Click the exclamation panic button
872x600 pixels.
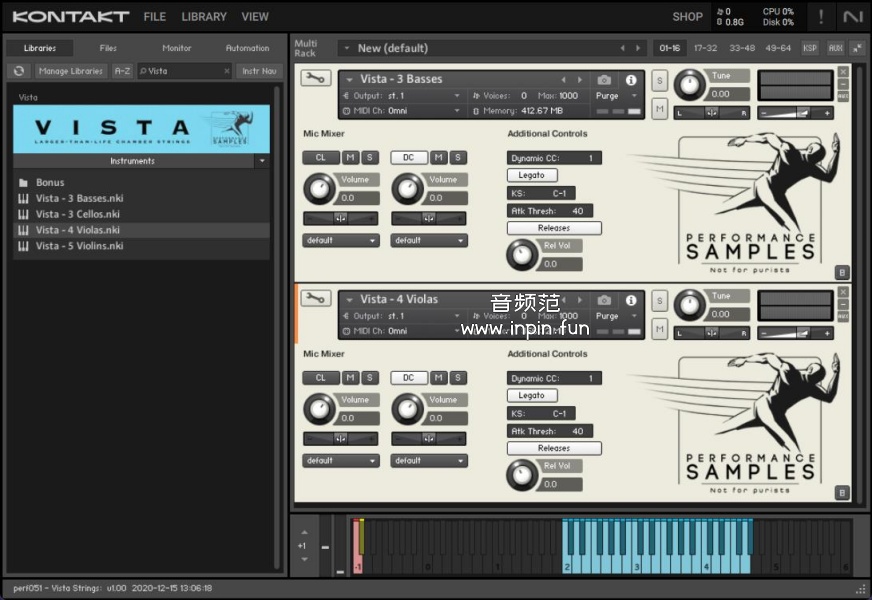(x=821, y=17)
